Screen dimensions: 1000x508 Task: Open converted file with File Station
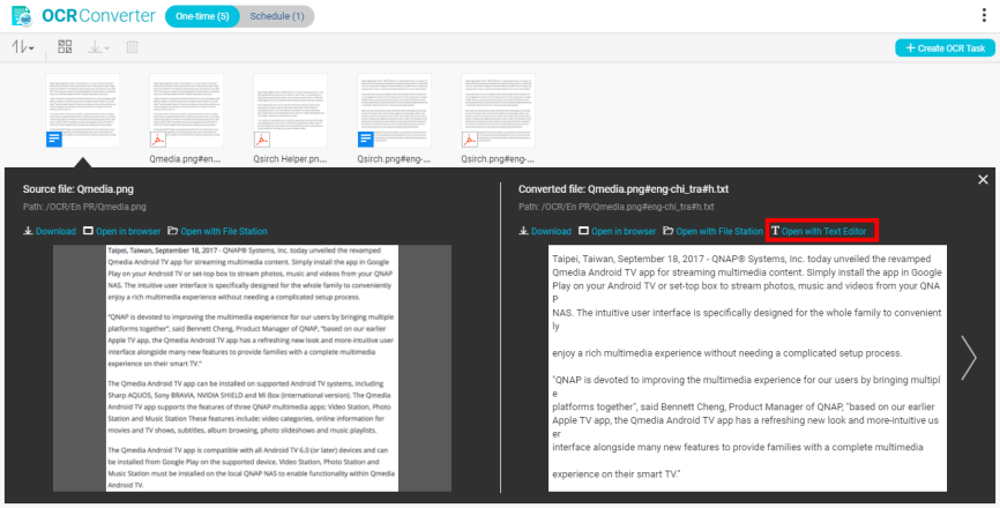[713, 231]
